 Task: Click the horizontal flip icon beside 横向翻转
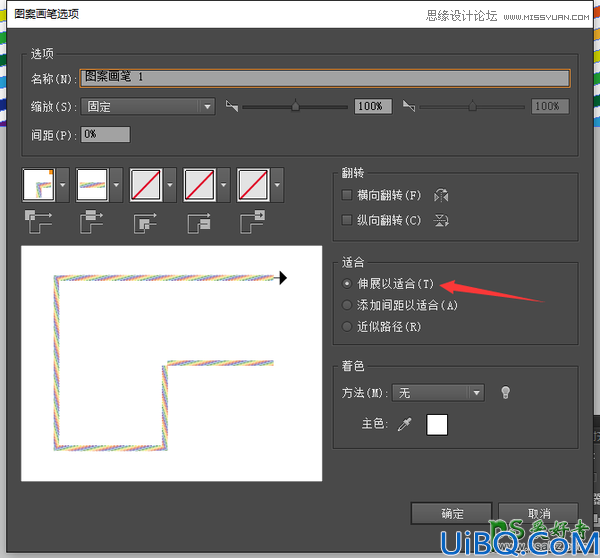click(441, 196)
